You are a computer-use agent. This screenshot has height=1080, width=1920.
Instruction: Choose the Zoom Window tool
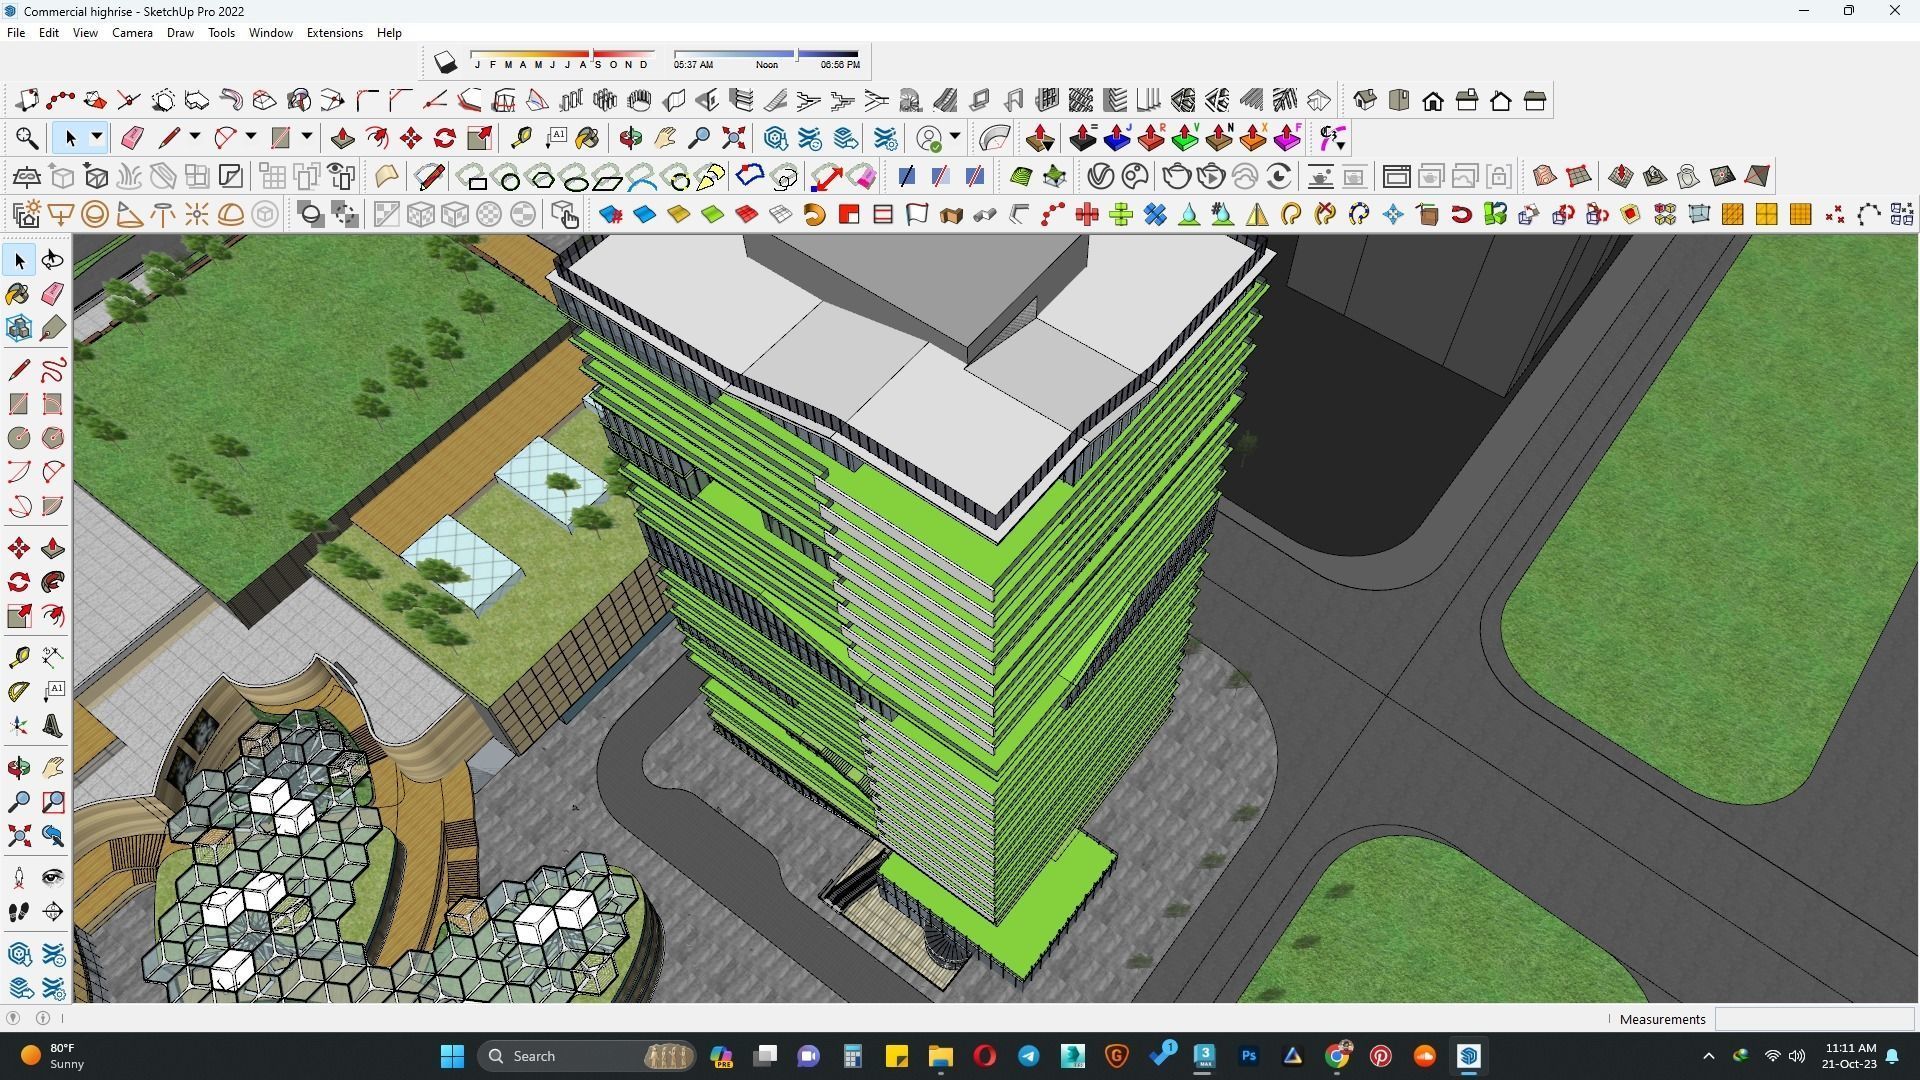tap(53, 802)
